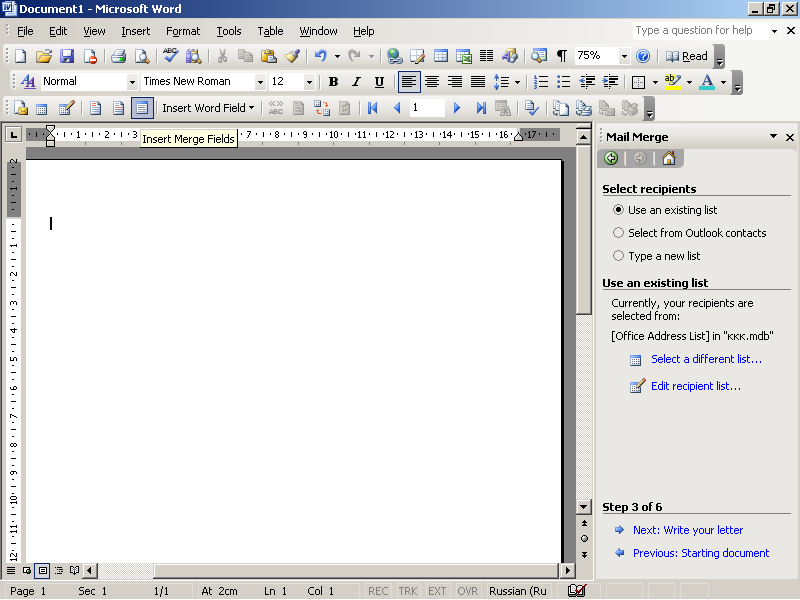
Task: Open Print Preview from the toolbar
Action: coord(141,56)
